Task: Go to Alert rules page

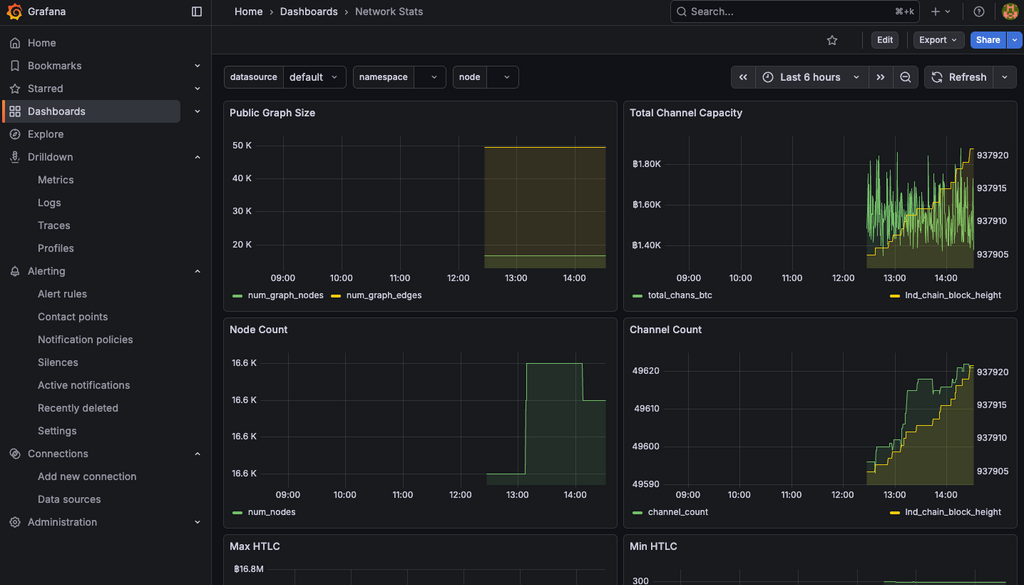Action: (x=62, y=294)
